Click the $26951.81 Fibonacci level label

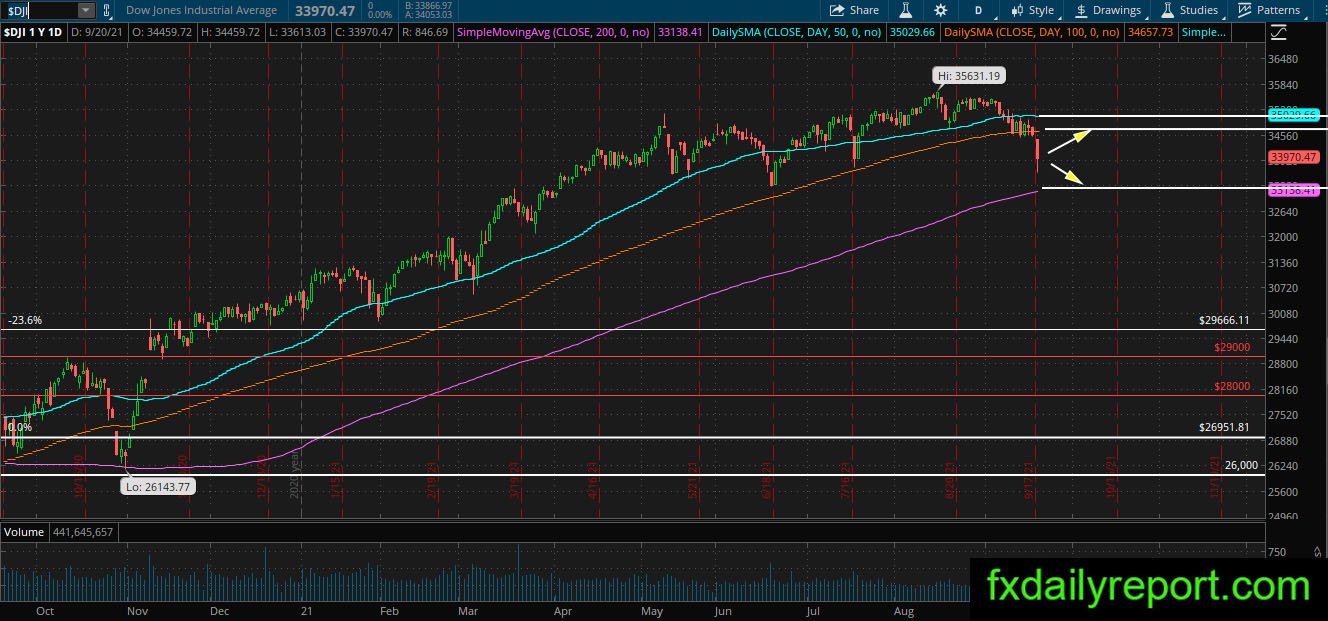1225,427
